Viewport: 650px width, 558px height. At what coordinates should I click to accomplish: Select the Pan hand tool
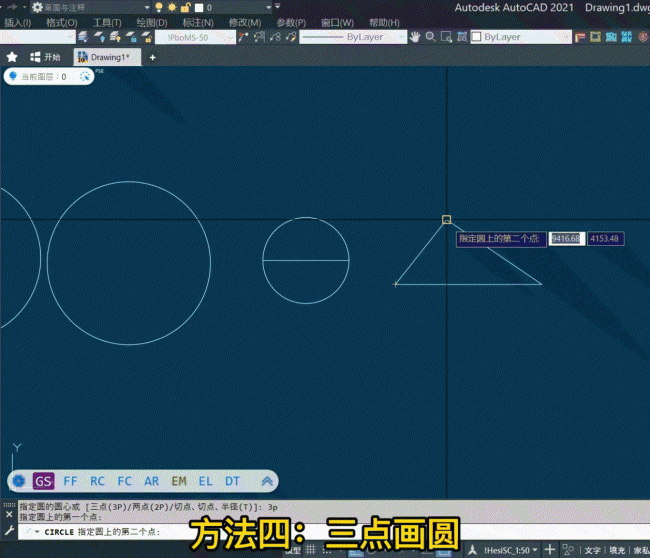[415, 37]
